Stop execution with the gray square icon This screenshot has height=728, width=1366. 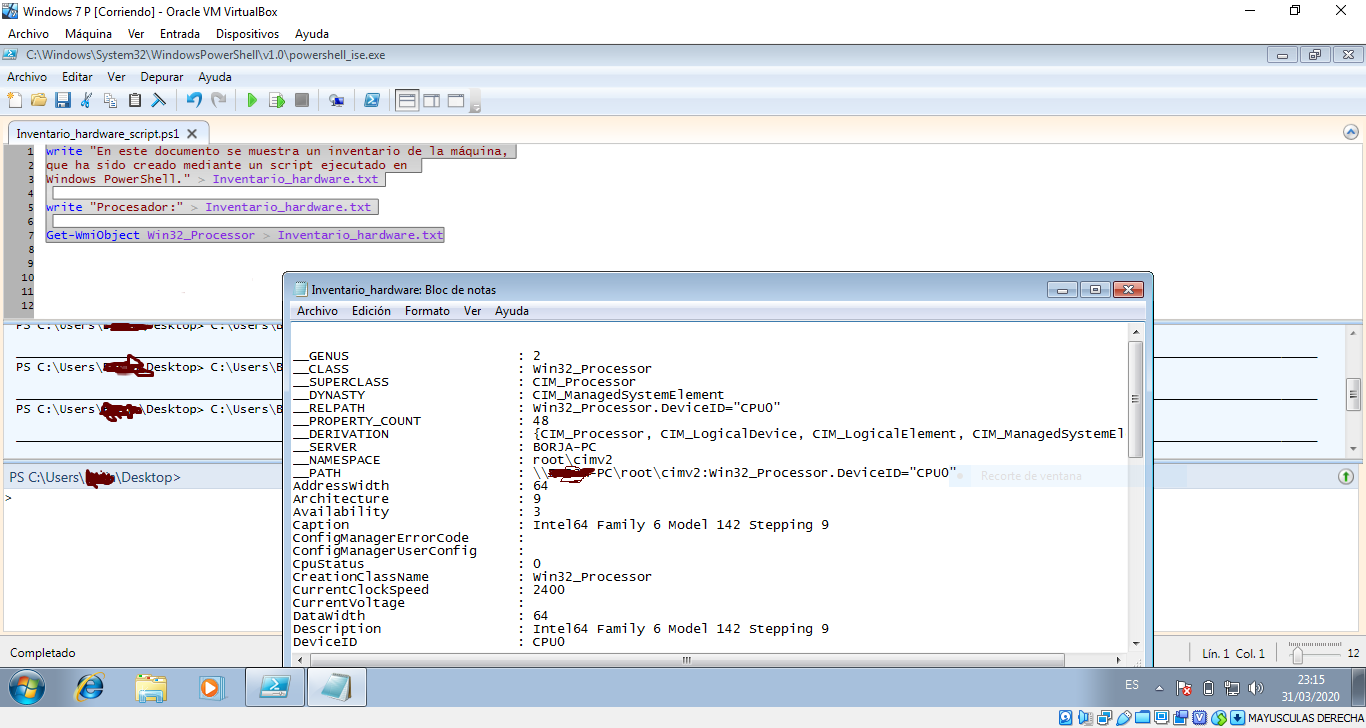[301, 100]
